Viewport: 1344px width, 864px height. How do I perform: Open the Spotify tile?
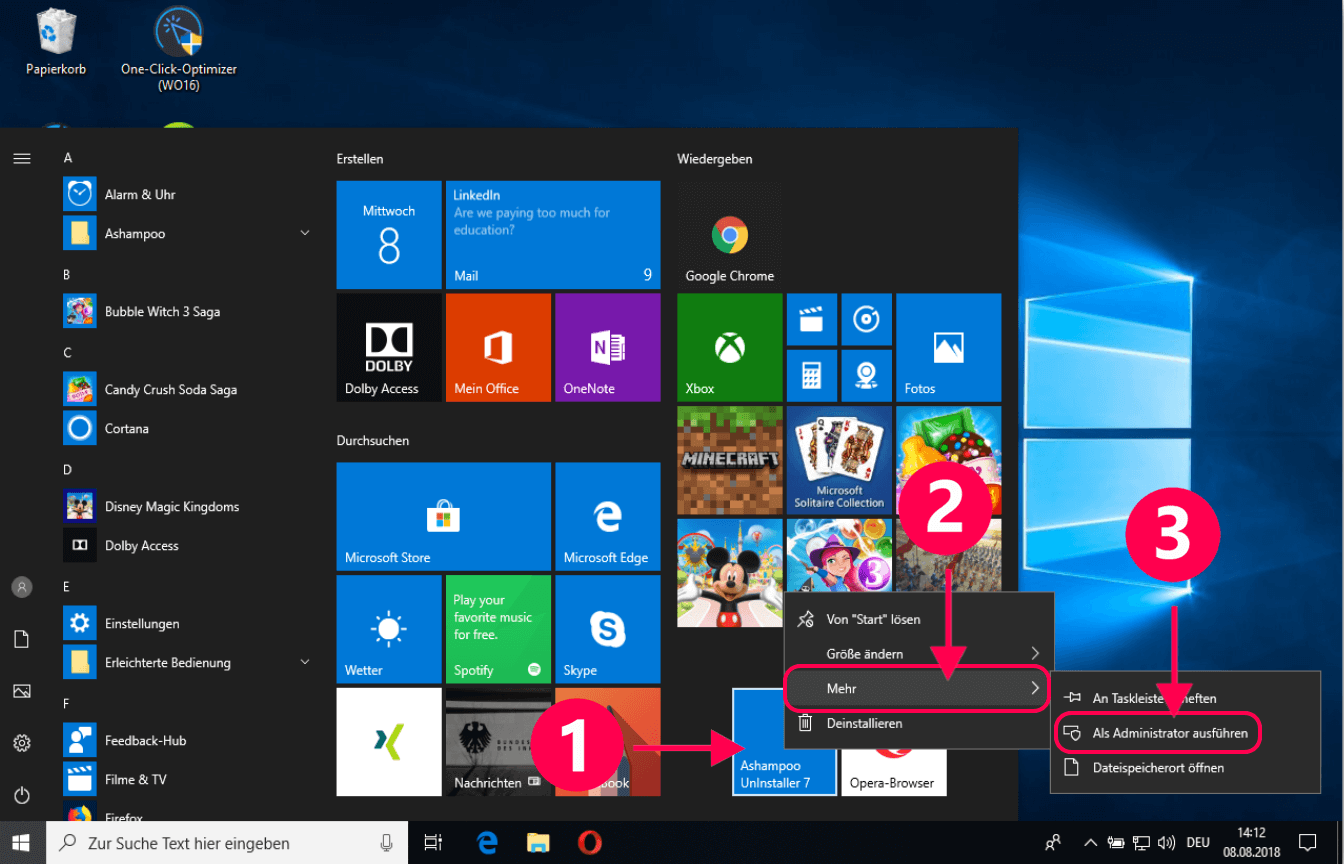point(498,629)
